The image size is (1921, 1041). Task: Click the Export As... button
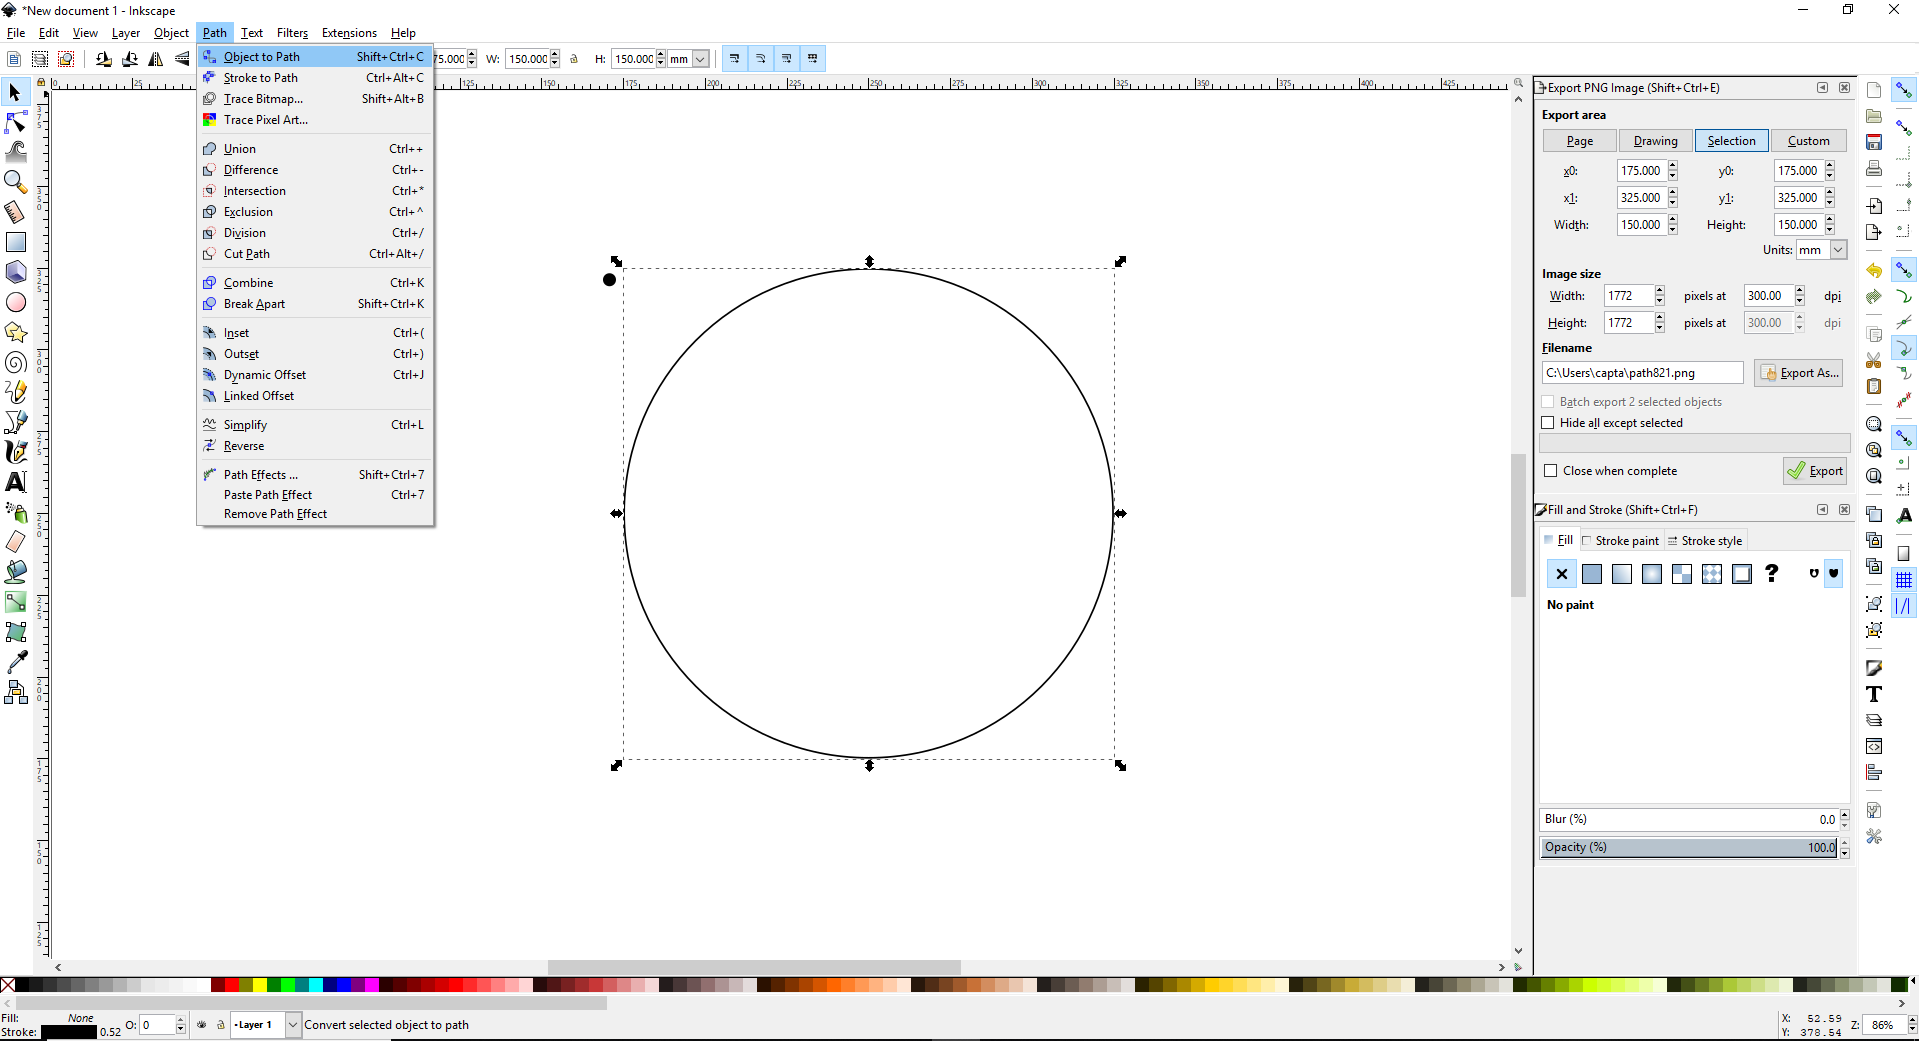coord(1799,373)
